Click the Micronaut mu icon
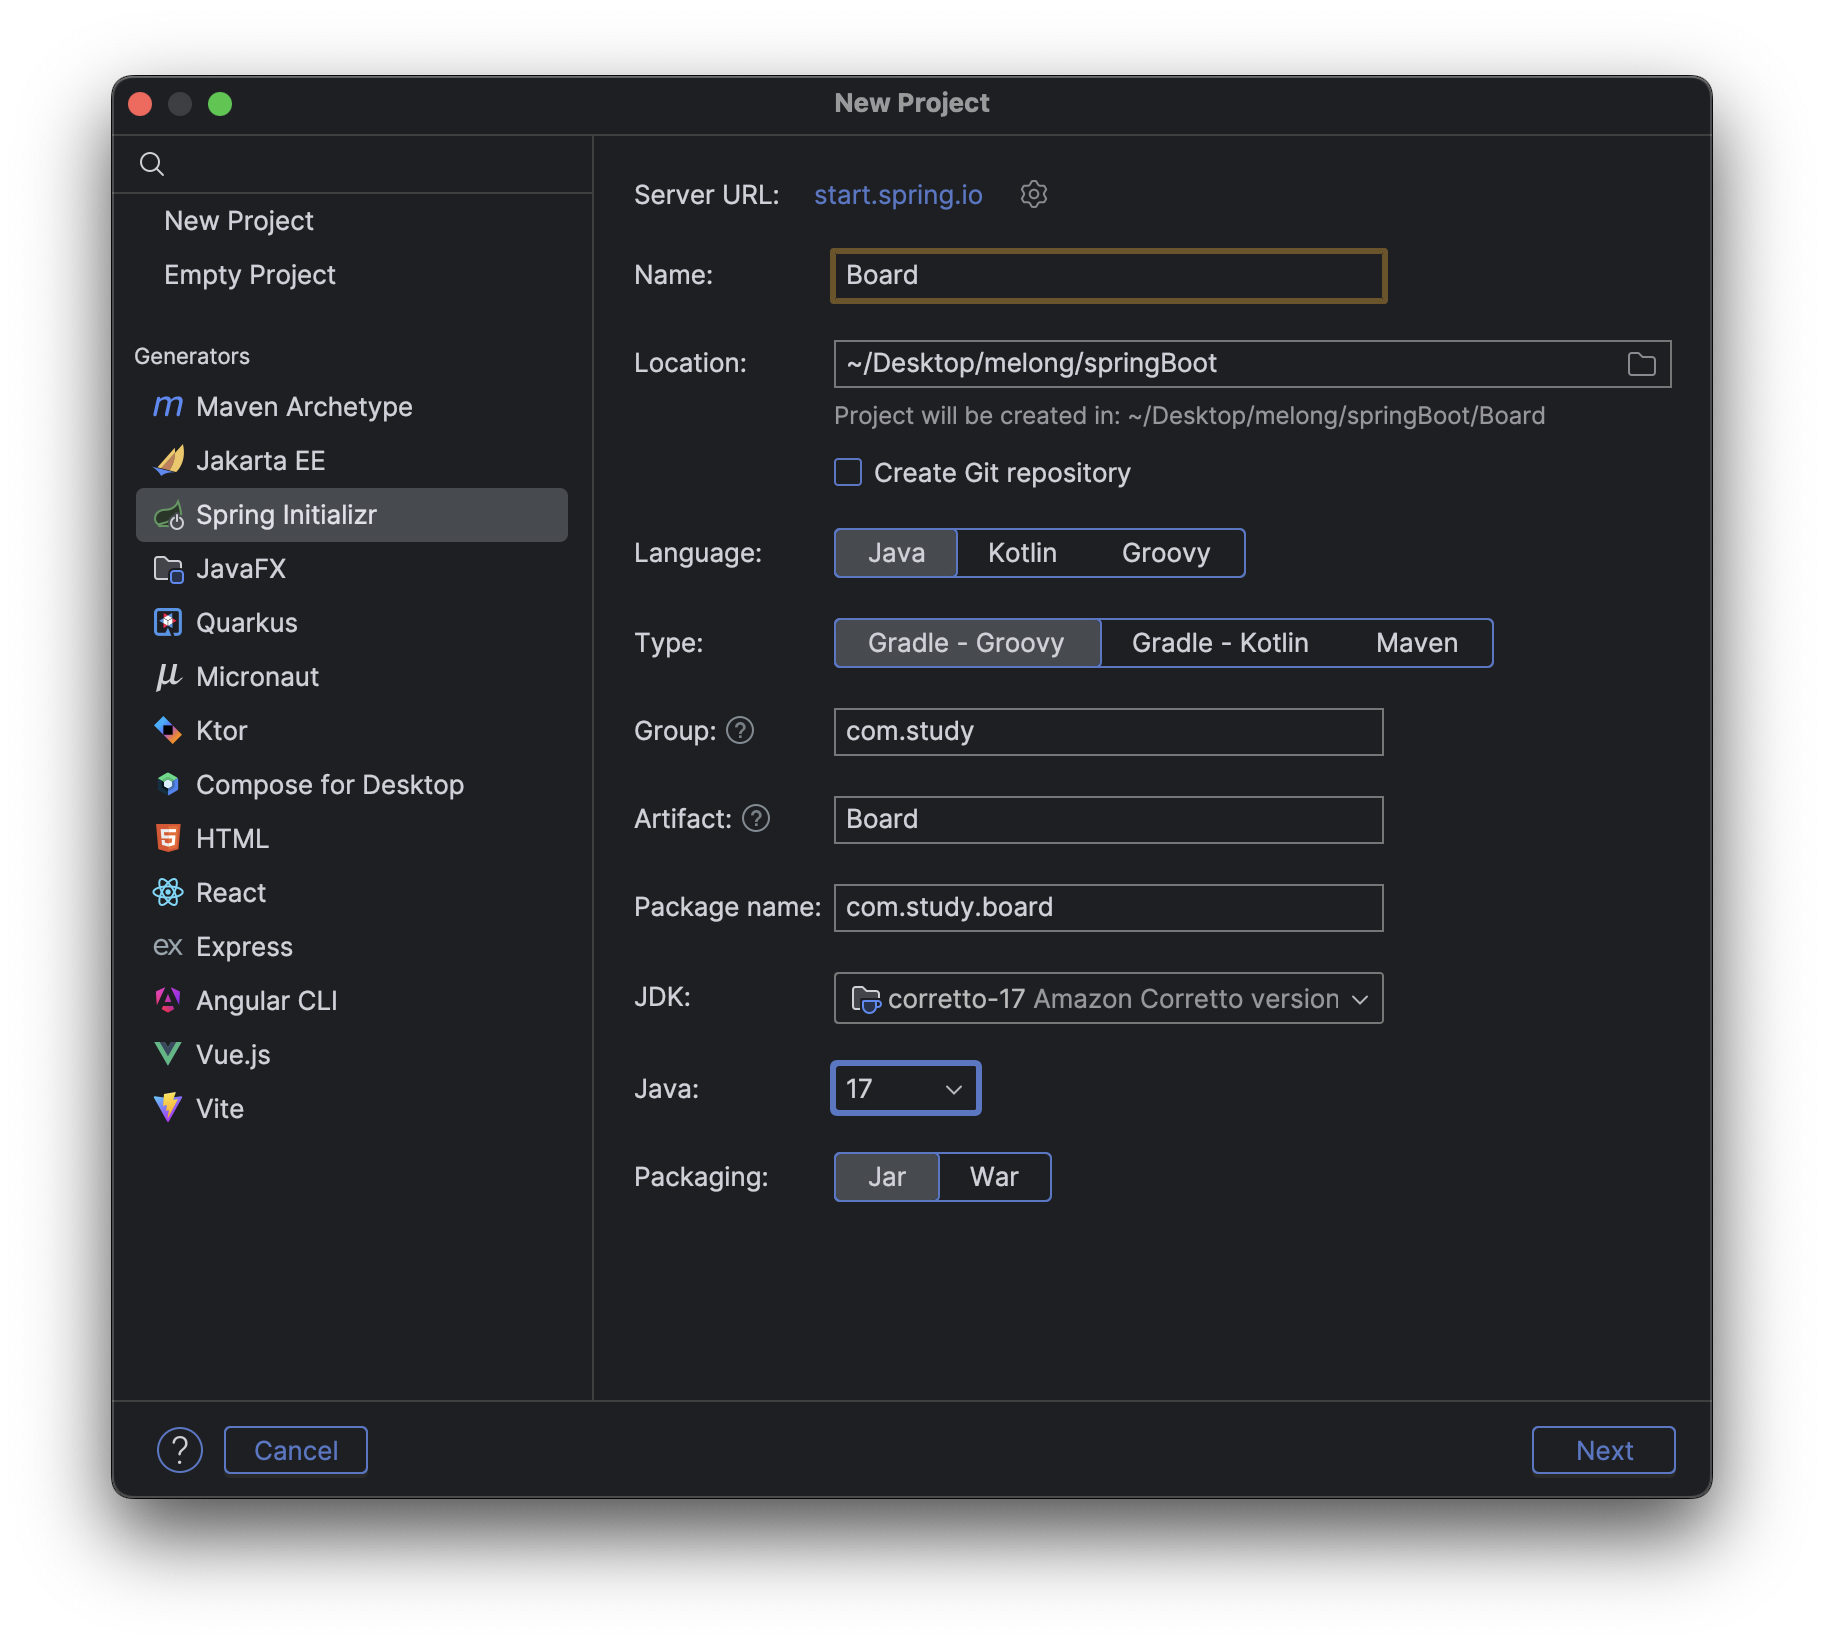The image size is (1824, 1646). [x=168, y=677]
